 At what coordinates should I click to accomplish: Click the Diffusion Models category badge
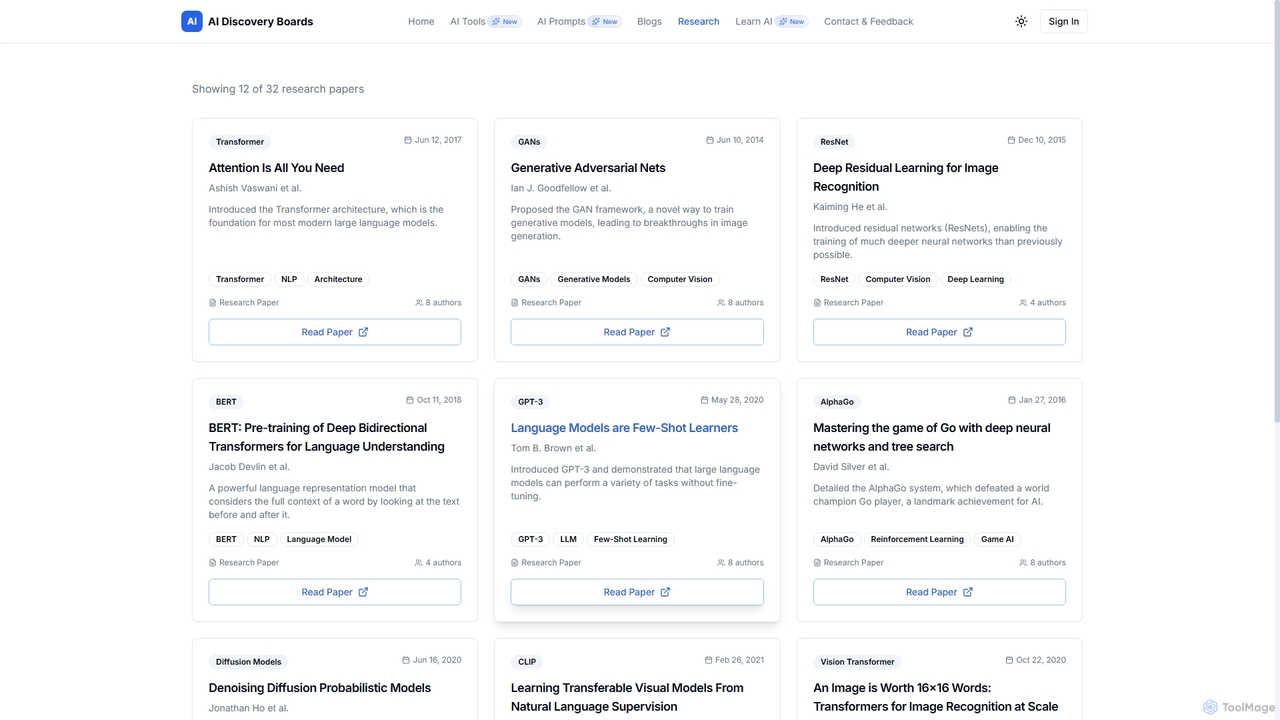pos(248,662)
